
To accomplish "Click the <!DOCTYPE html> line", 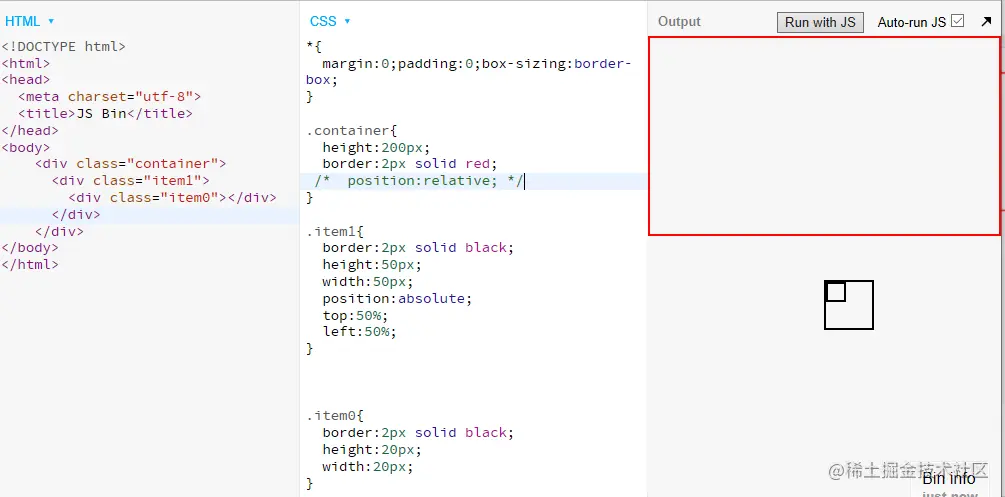I will click(x=63, y=46).
